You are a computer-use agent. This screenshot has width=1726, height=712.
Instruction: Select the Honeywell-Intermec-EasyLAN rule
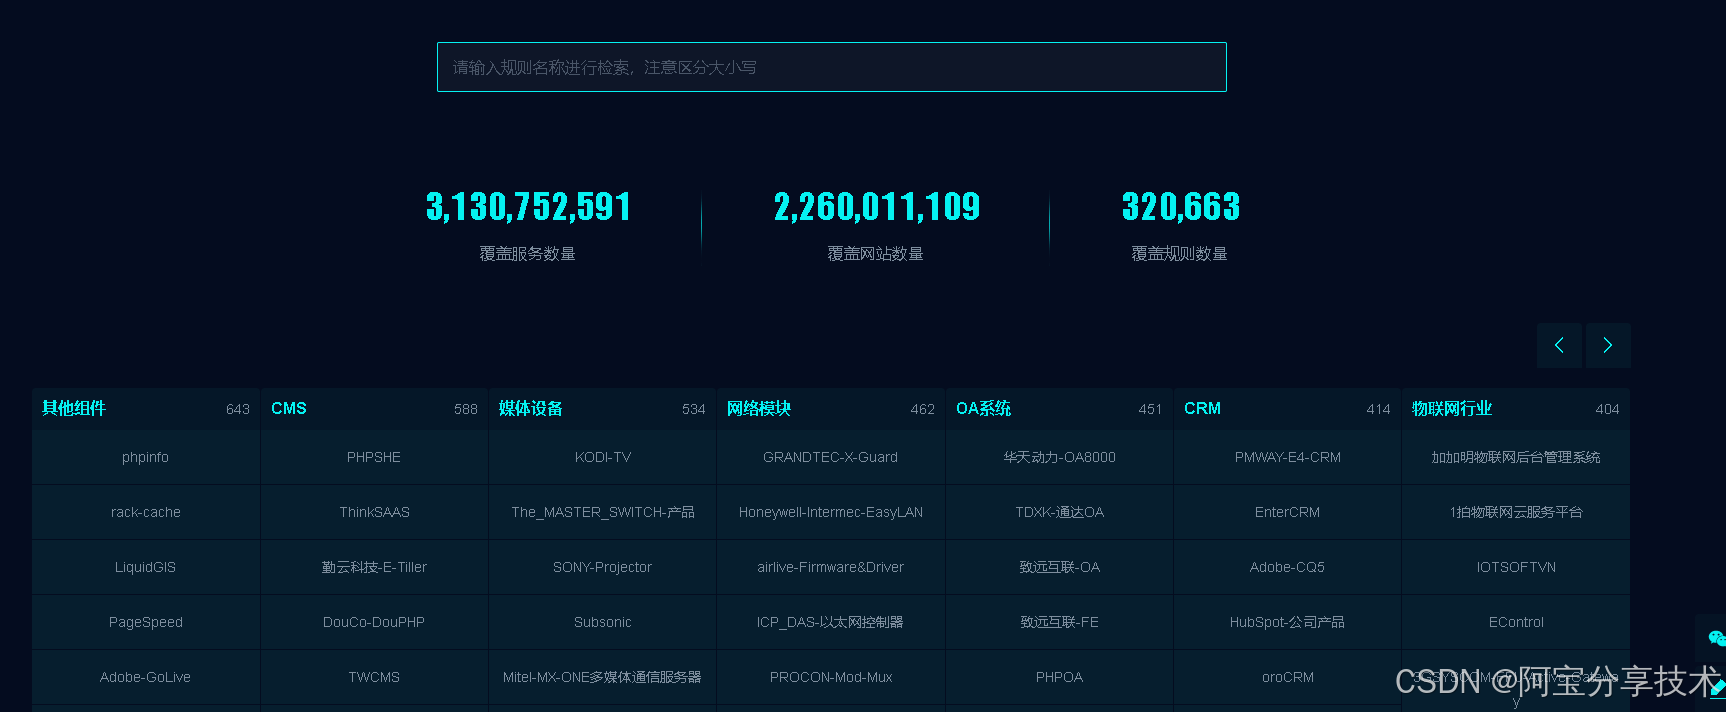(x=831, y=512)
